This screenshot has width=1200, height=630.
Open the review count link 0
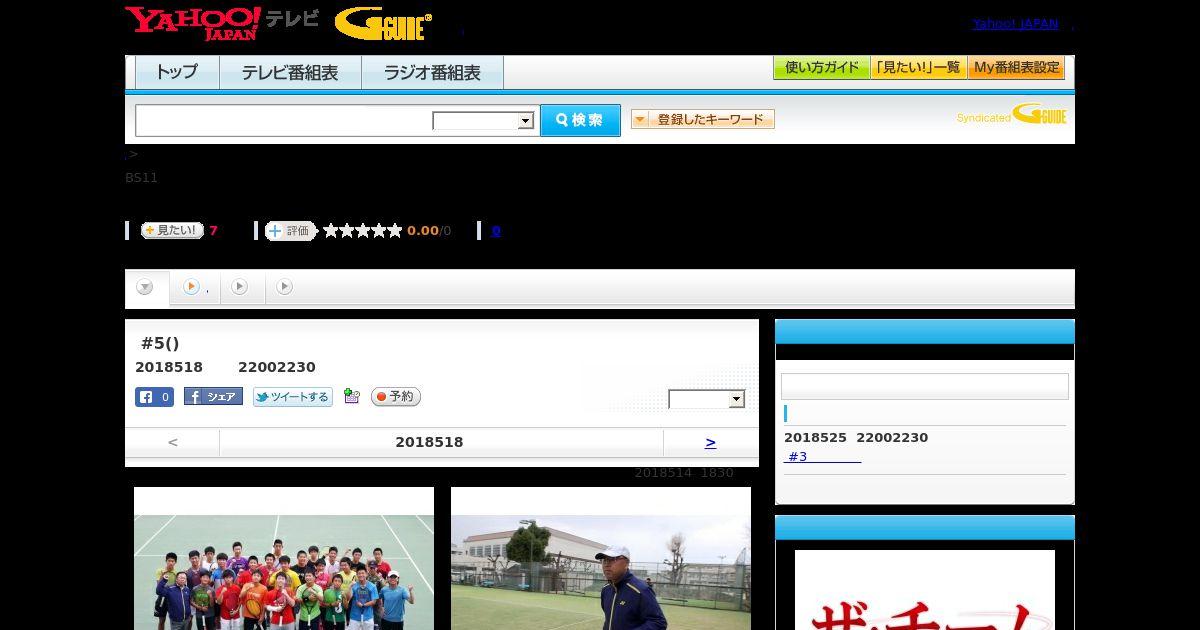496,231
